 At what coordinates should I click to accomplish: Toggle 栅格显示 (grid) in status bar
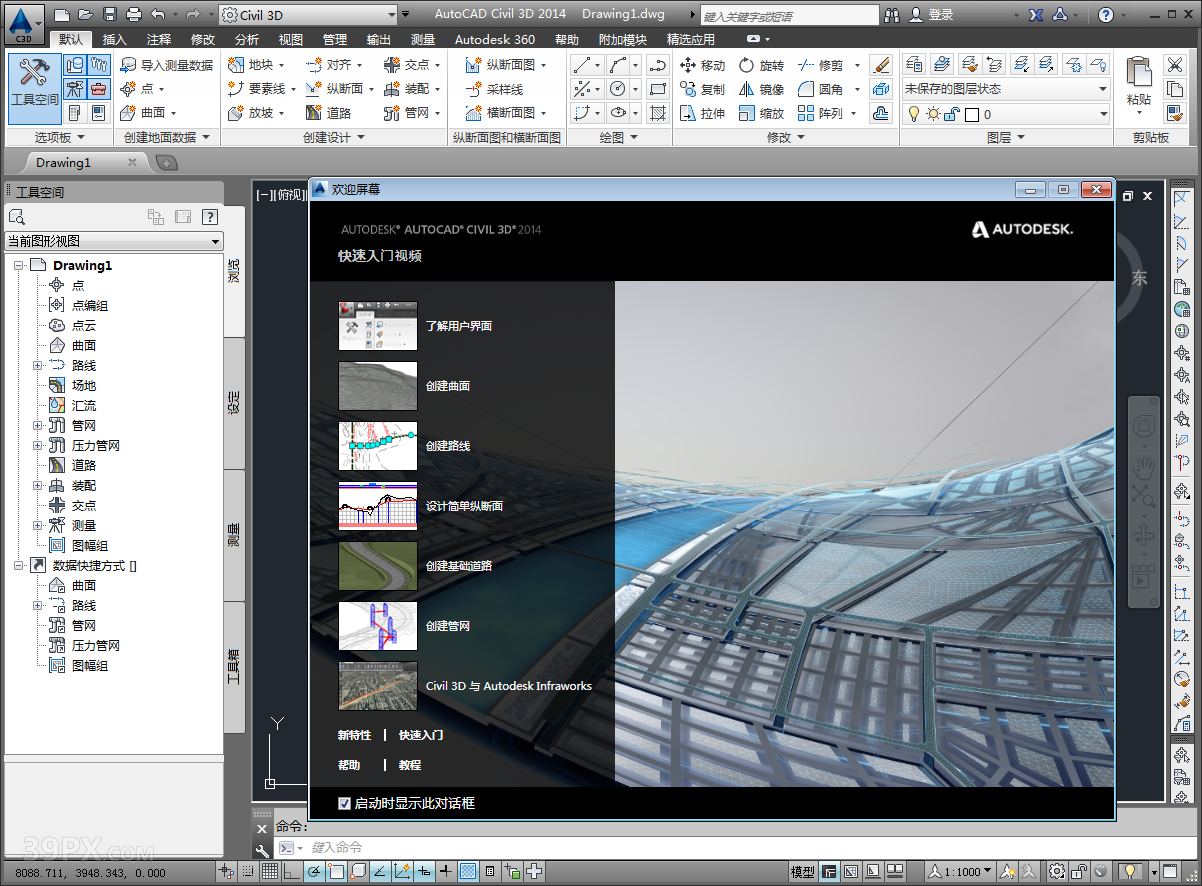[x=270, y=871]
